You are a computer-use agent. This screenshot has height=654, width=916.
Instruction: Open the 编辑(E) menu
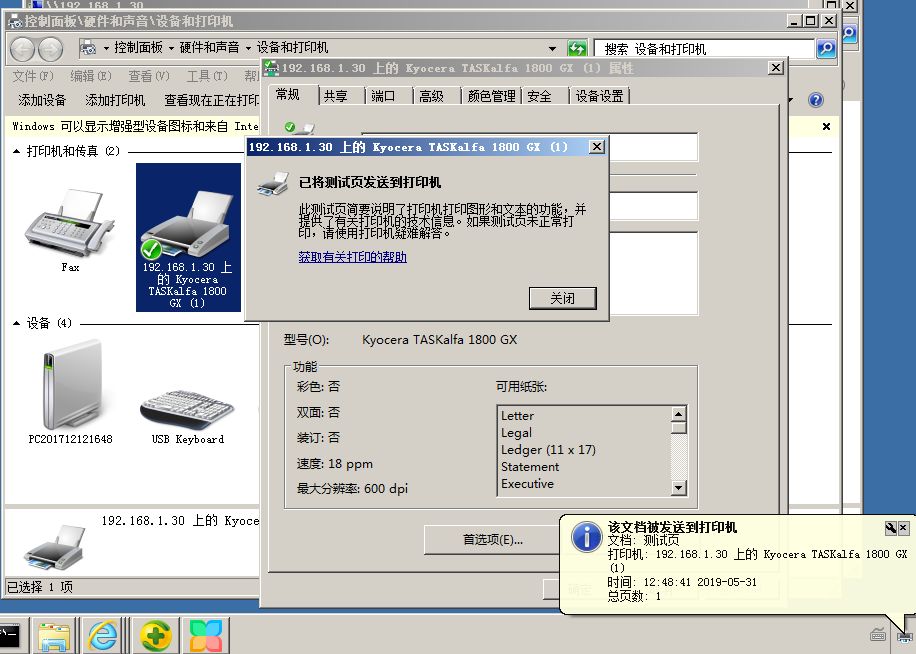pos(91,76)
